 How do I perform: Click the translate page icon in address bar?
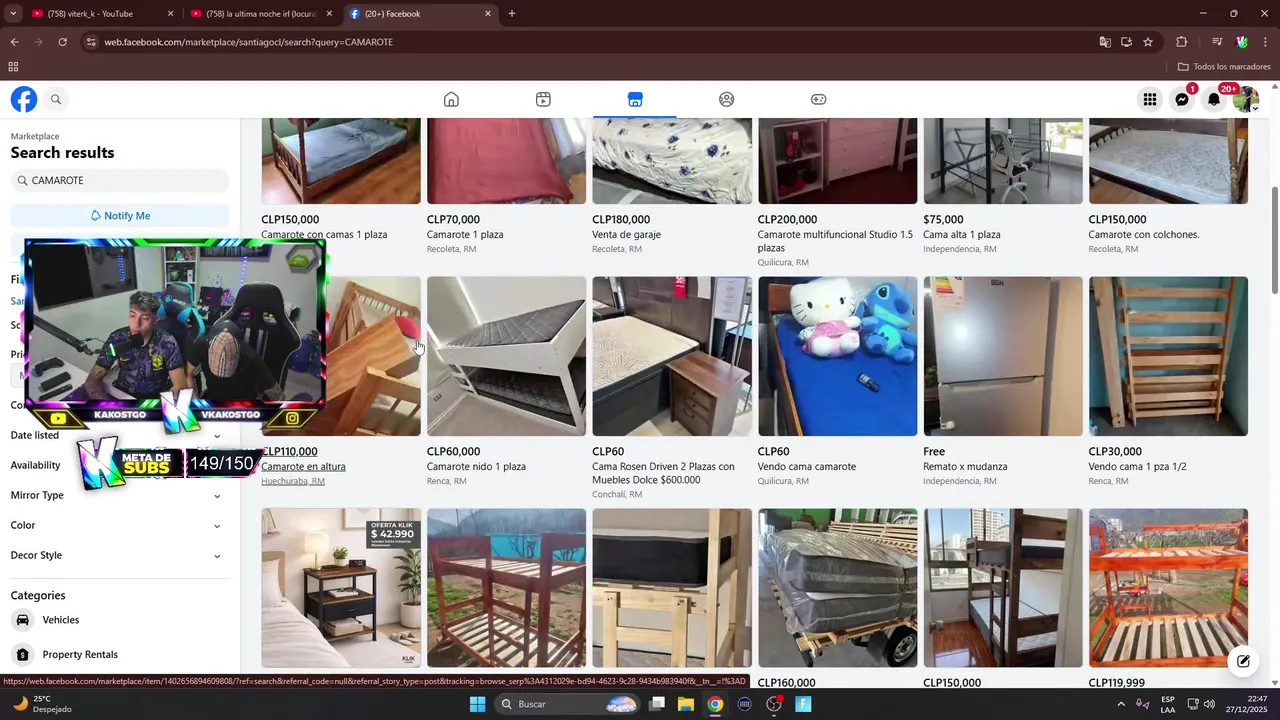(x=1105, y=42)
